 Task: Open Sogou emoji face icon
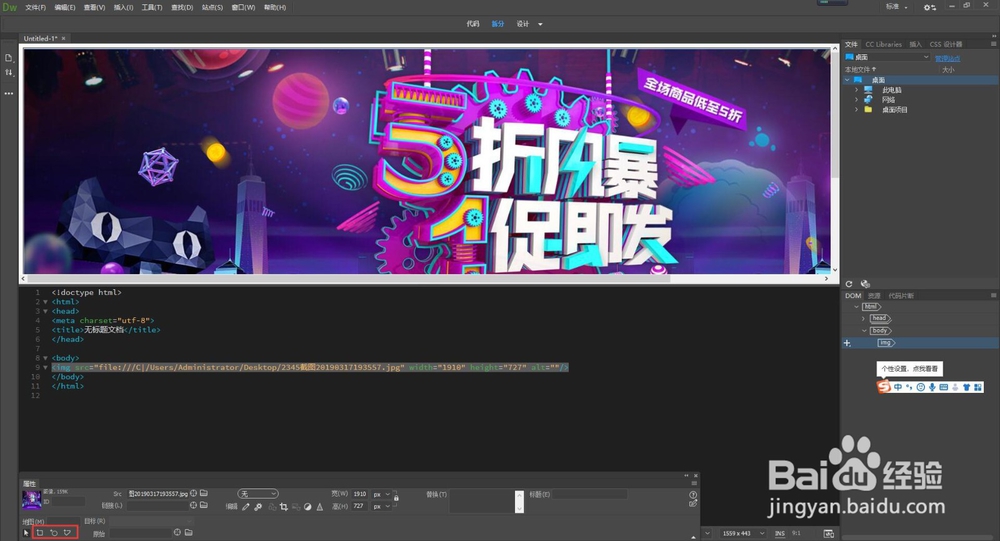tap(920, 387)
